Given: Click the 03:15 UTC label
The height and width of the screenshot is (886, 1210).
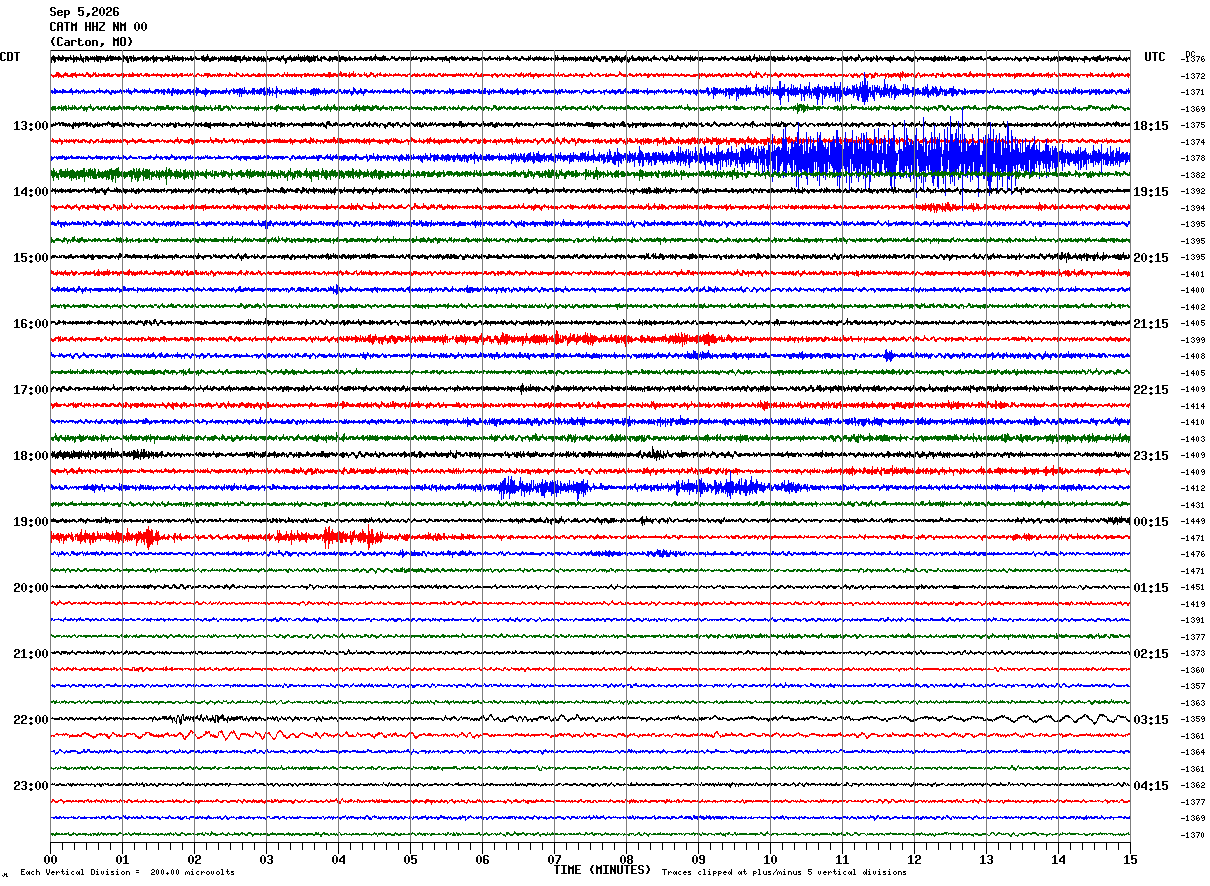Looking at the screenshot, I should click(x=1150, y=720).
